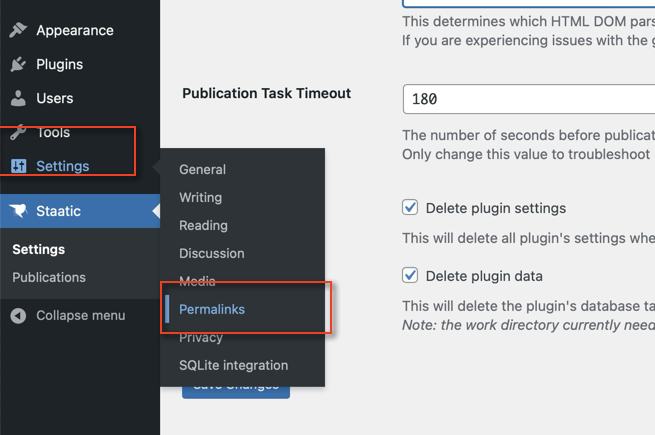Image resolution: width=655 pixels, height=435 pixels.
Task: Choose Discussion in Settings flyout
Action: pyautogui.click(x=211, y=253)
